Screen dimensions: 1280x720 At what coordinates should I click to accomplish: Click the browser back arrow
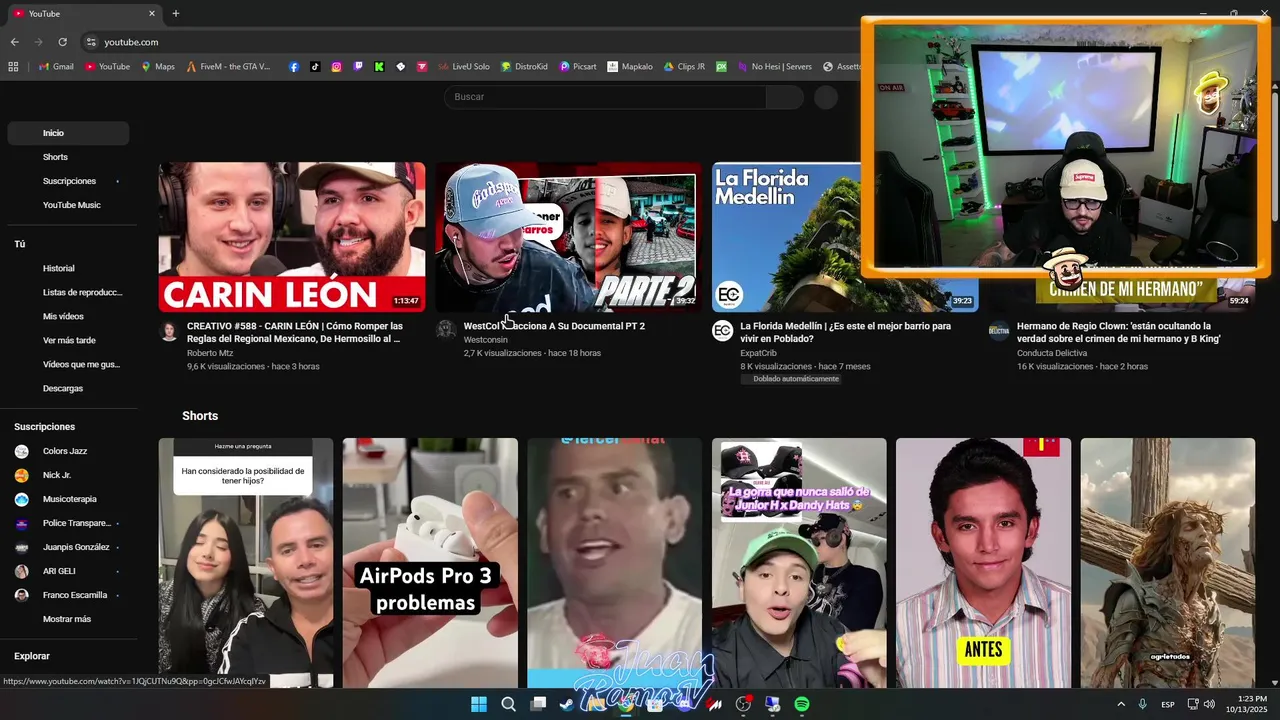click(14, 42)
